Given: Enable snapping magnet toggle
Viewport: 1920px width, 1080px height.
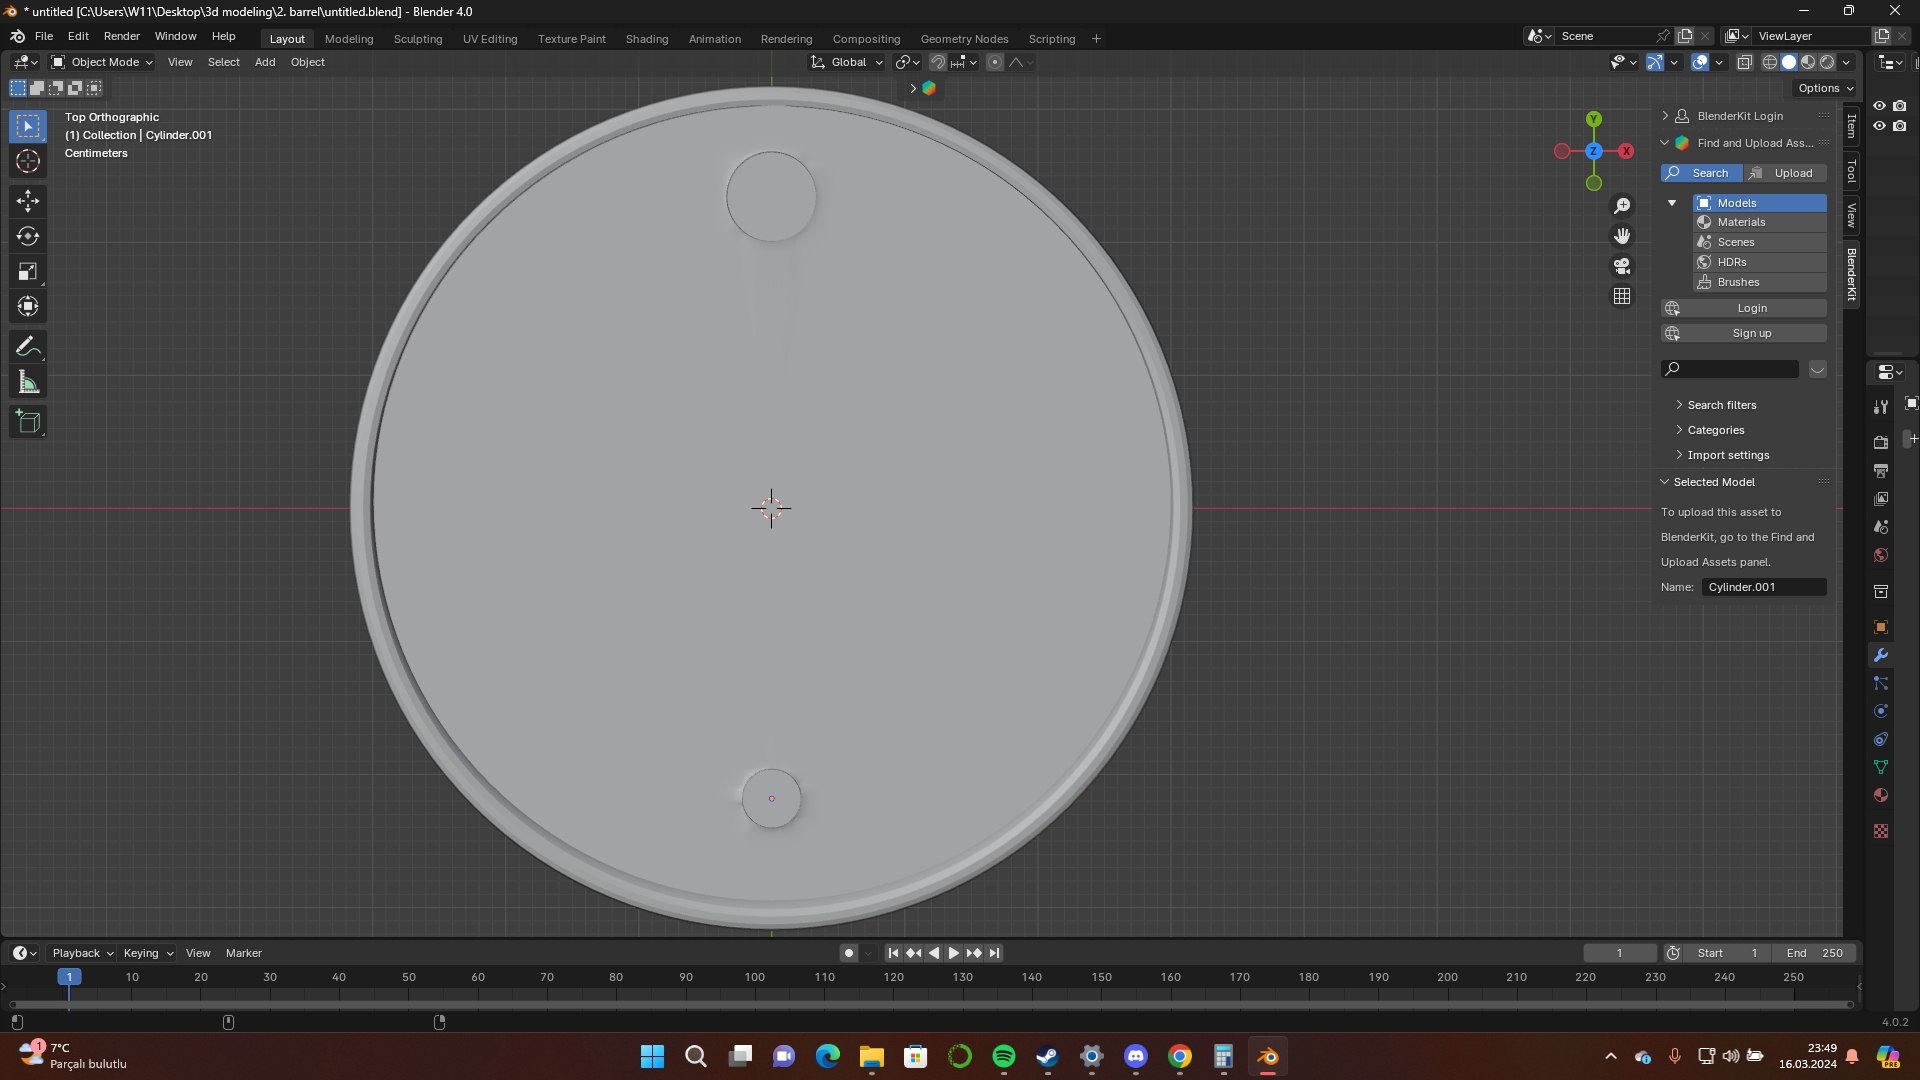Looking at the screenshot, I should point(937,62).
